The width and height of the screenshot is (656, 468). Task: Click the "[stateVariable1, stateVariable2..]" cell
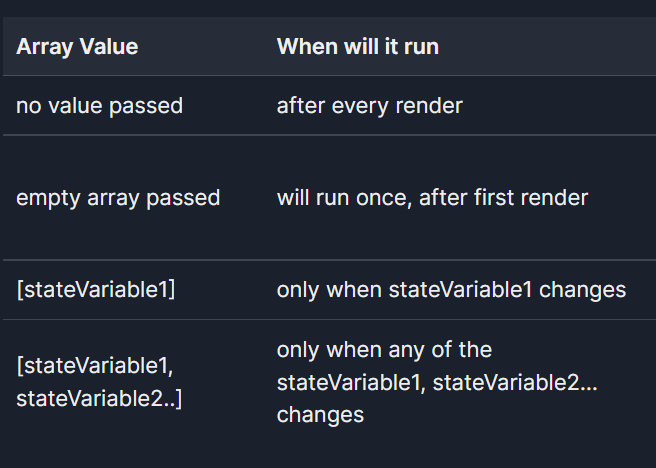pyautogui.click(x=99, y=384)
